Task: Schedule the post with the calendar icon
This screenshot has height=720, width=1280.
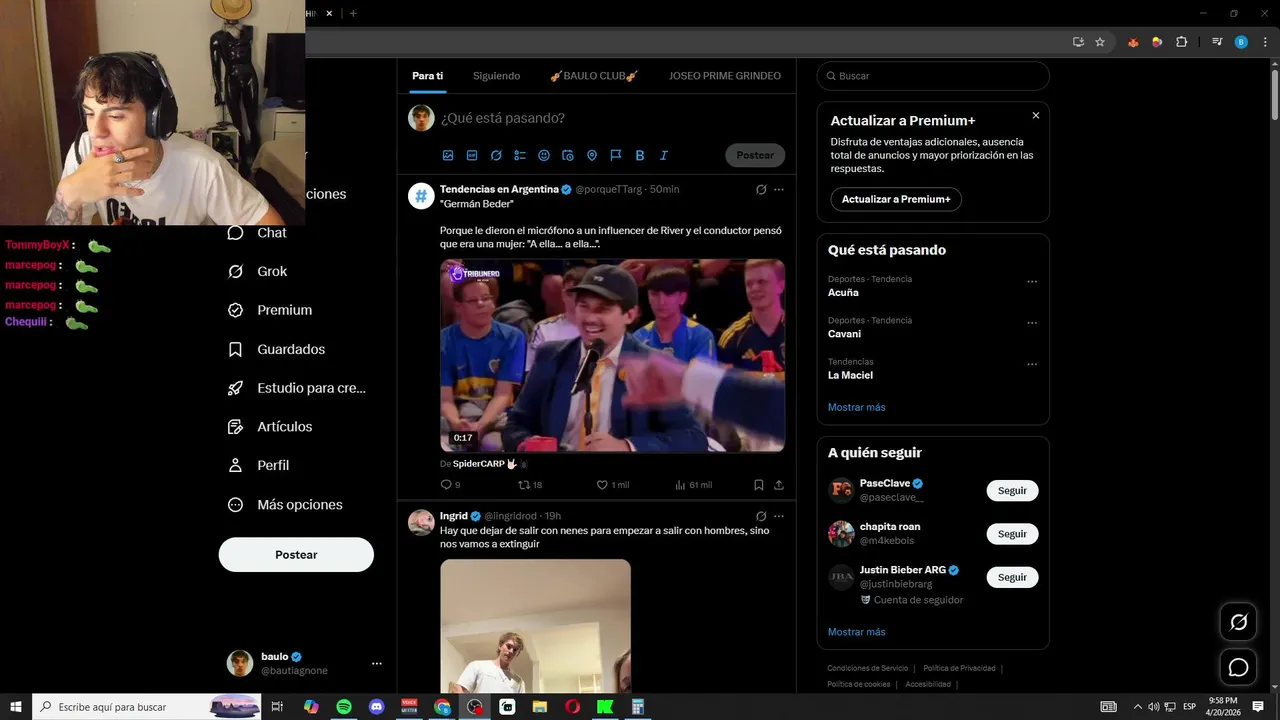Action: pos(568,155)
